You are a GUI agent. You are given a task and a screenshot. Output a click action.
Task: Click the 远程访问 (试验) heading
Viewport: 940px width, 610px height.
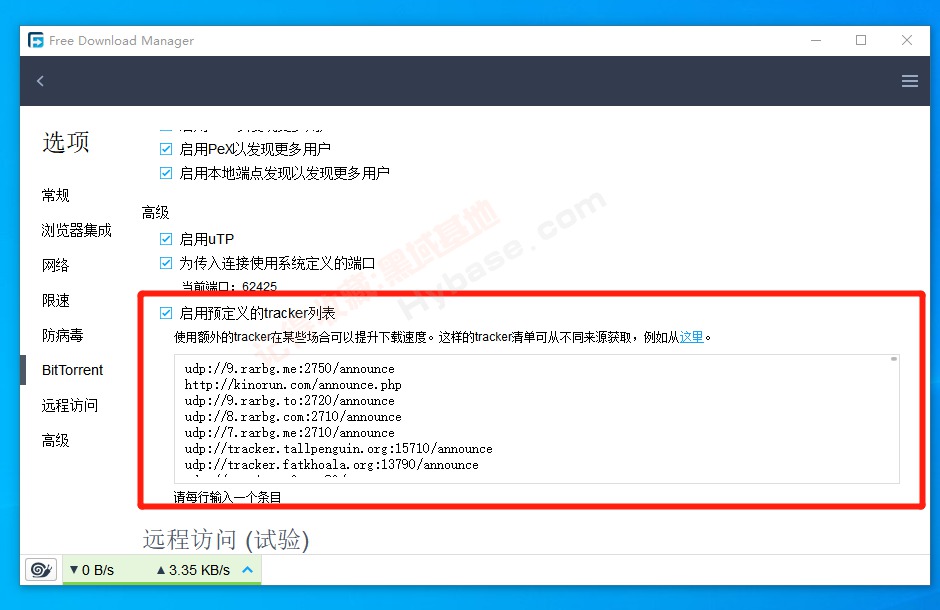(226, 539)
